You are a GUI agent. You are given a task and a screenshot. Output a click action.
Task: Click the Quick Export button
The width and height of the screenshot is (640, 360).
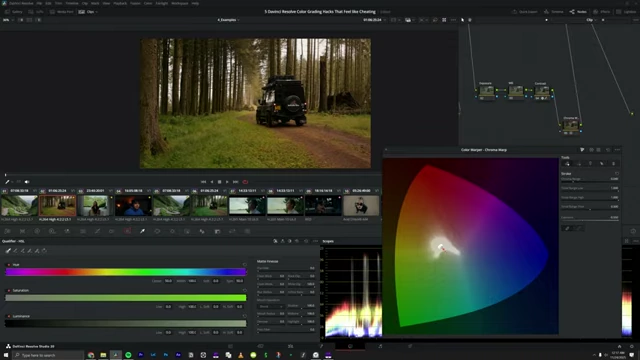[x=524, y=12]
